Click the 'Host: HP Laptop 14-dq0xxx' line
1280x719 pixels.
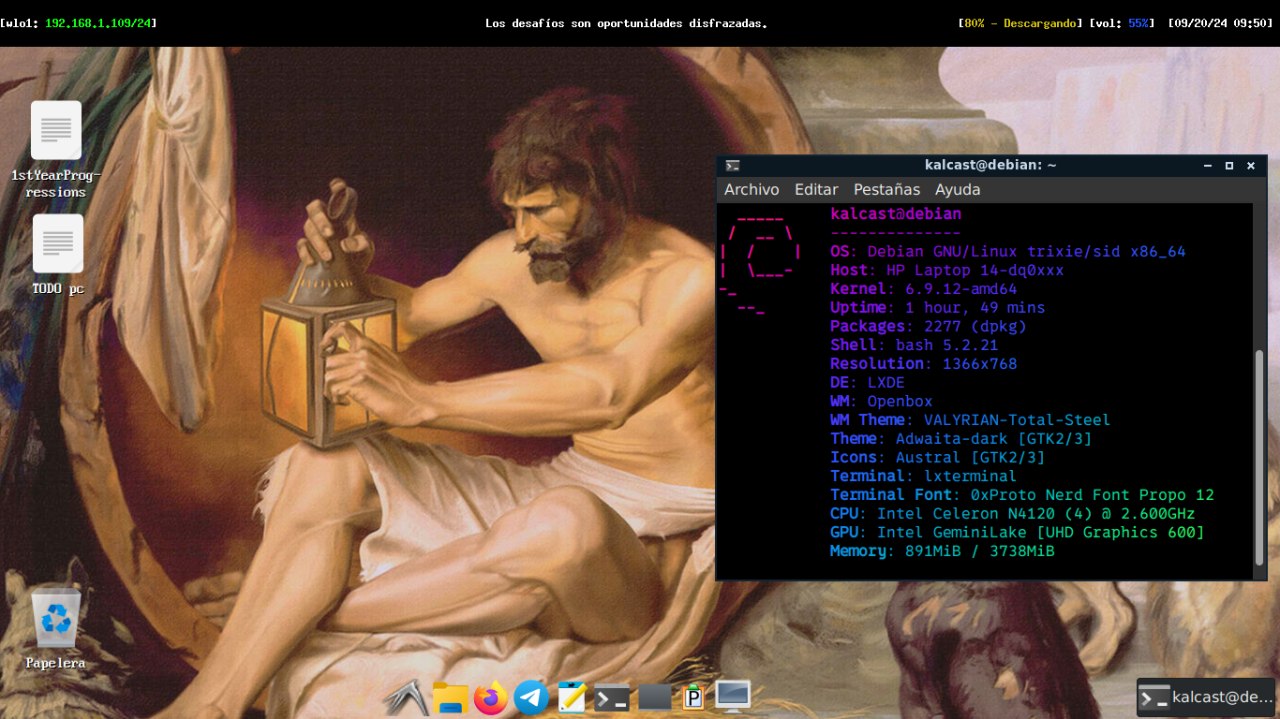click(947, 270)
